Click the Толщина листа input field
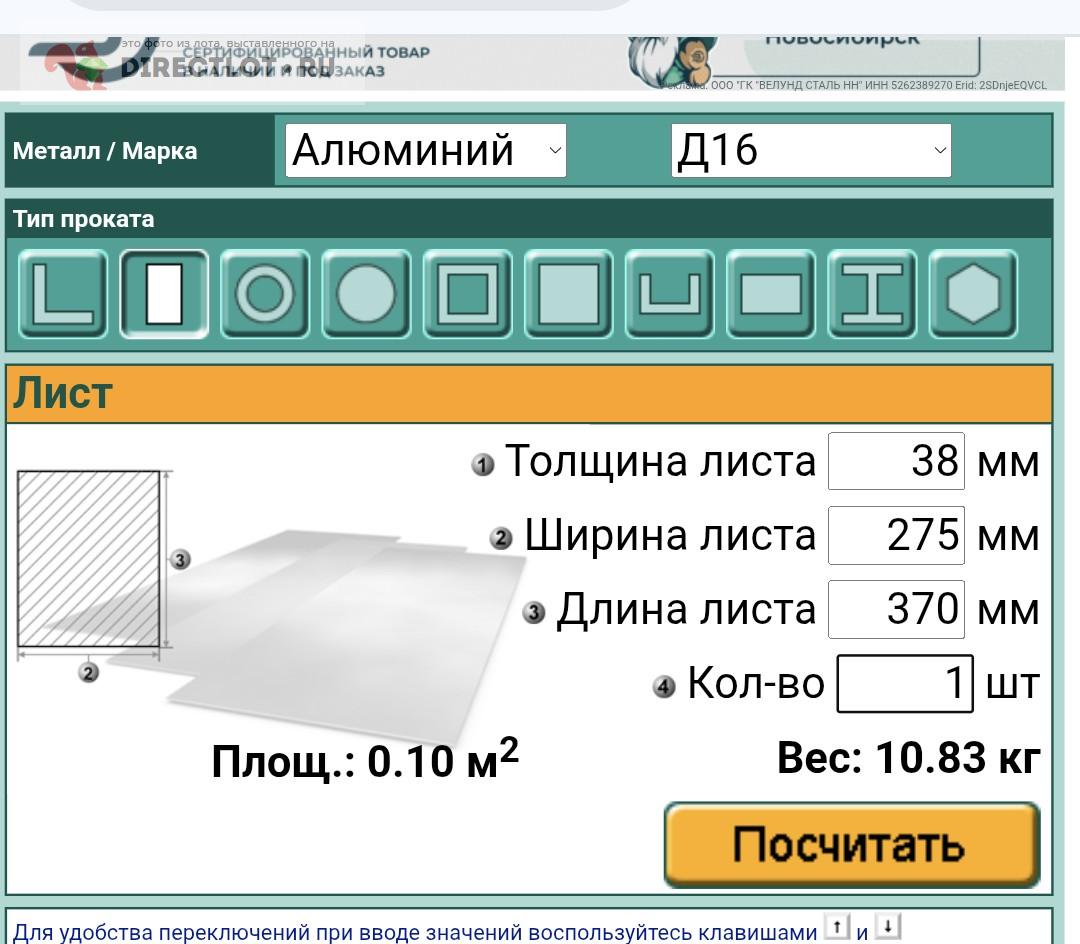Viewport: 1080px width, 944px height. pos(896,461)
